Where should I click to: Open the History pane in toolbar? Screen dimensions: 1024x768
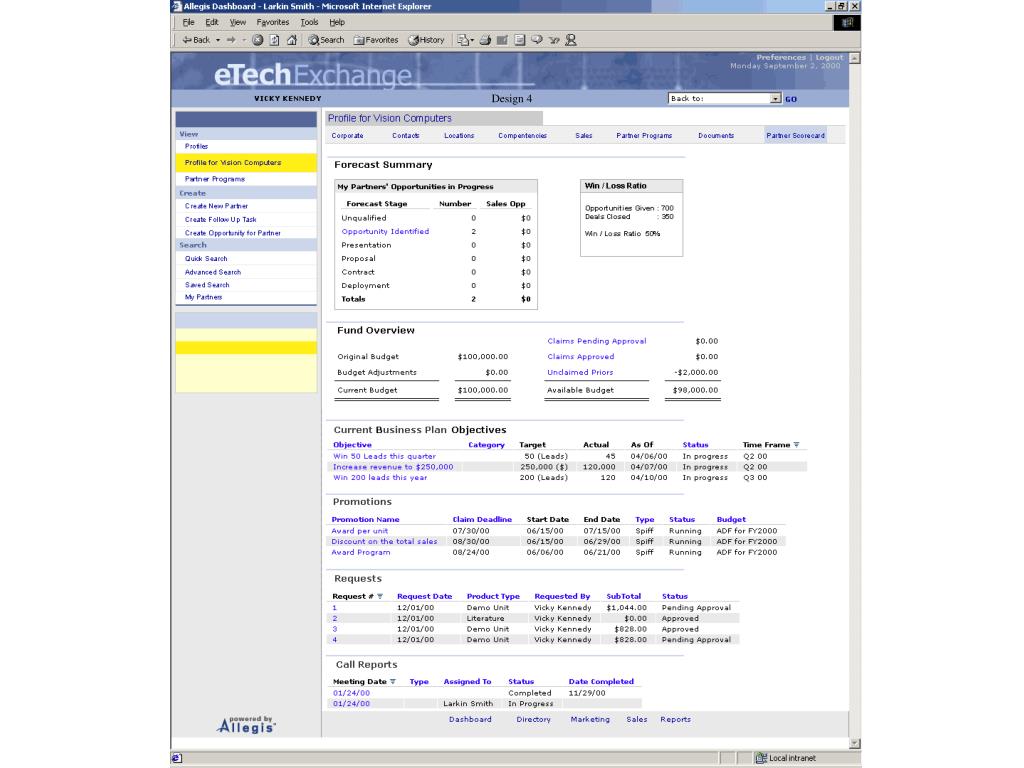[426, 40]
